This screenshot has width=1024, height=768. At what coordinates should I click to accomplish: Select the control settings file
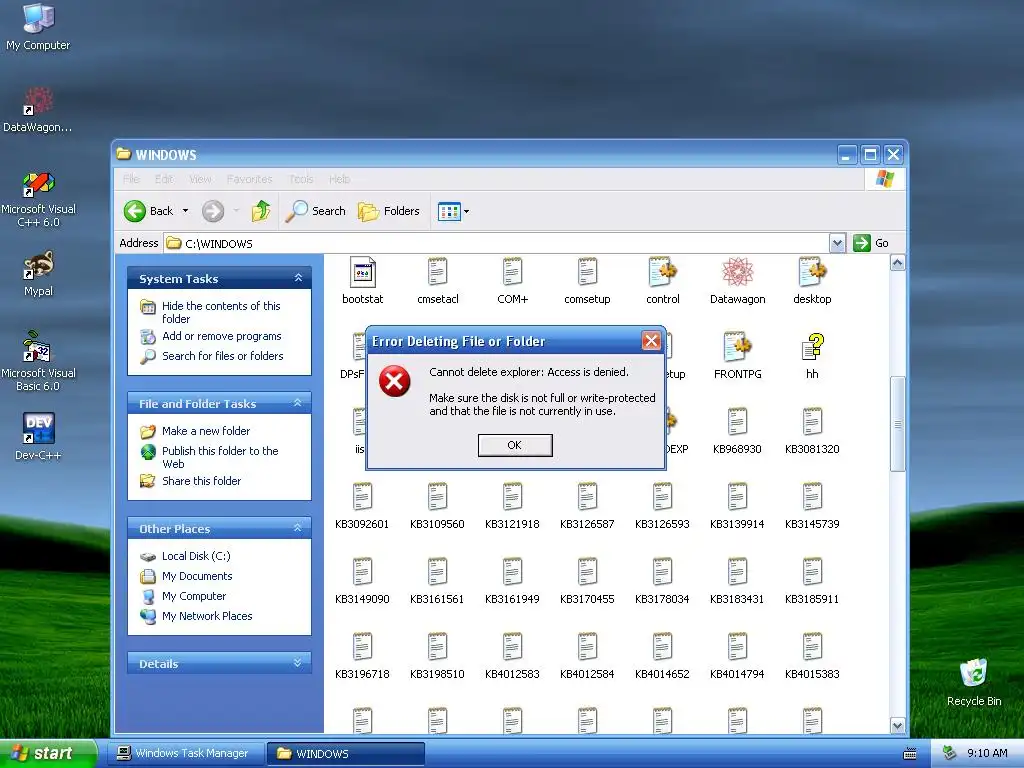[662, 281]
